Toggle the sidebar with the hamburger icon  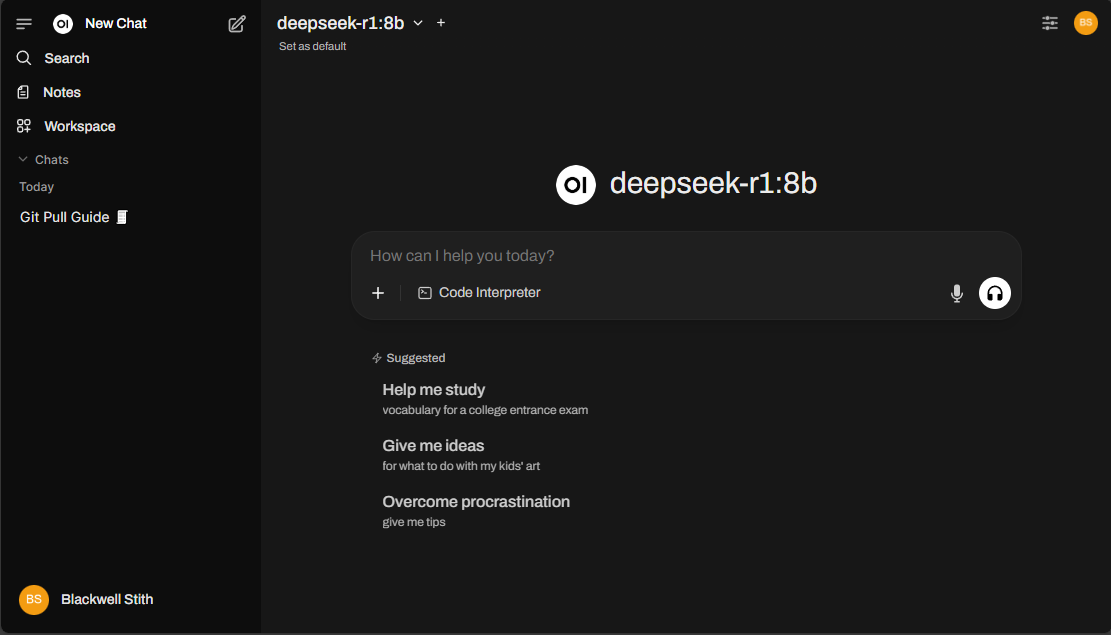point(24,24)
